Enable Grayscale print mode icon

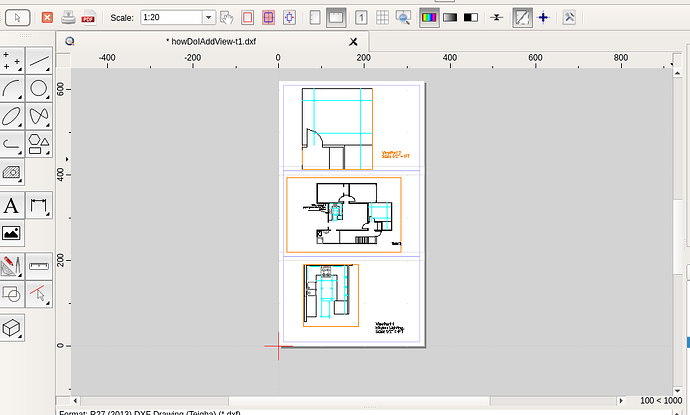point(450,18)
